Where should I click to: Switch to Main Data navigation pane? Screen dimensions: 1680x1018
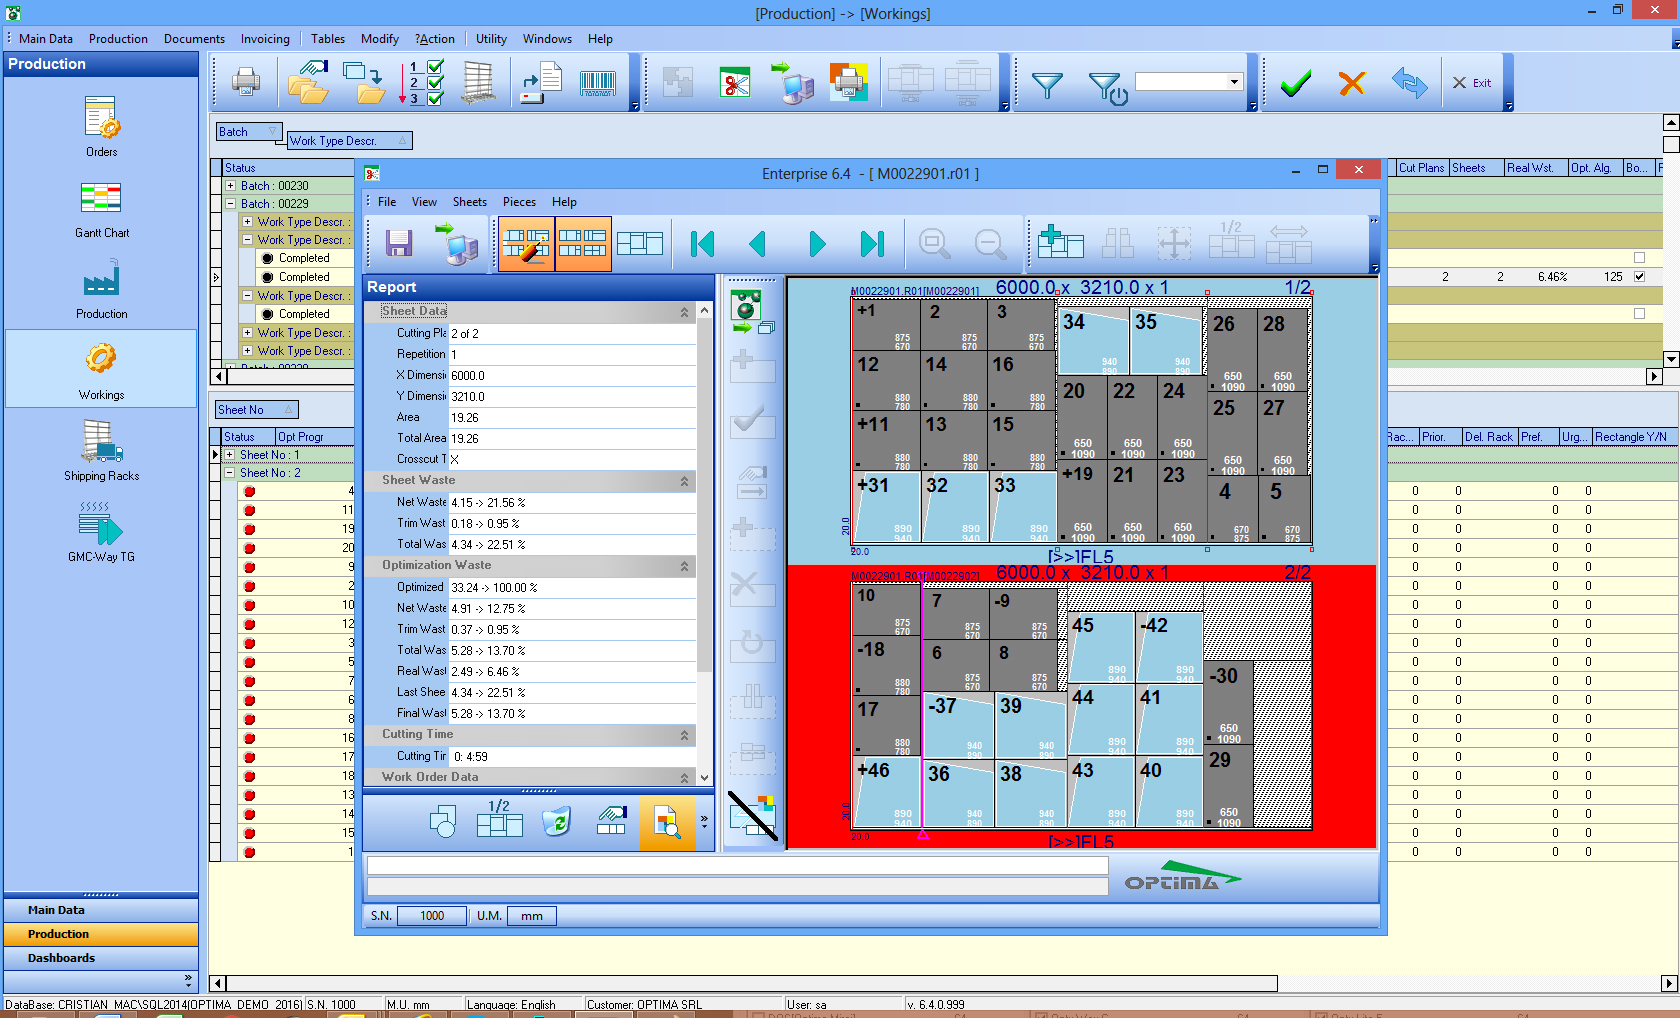coord(101,910)
